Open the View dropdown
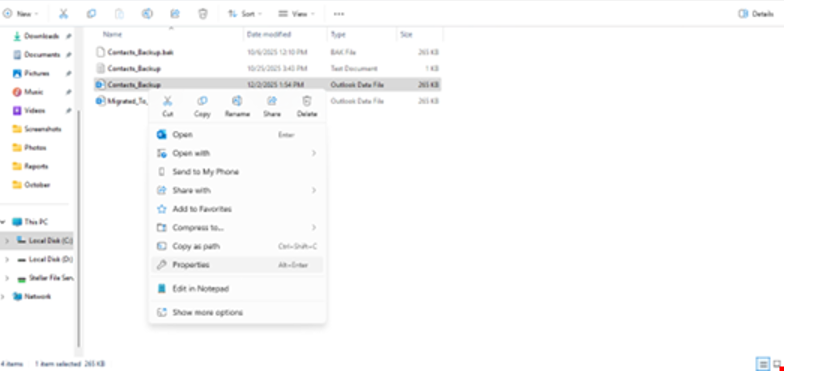 point(296,14)
